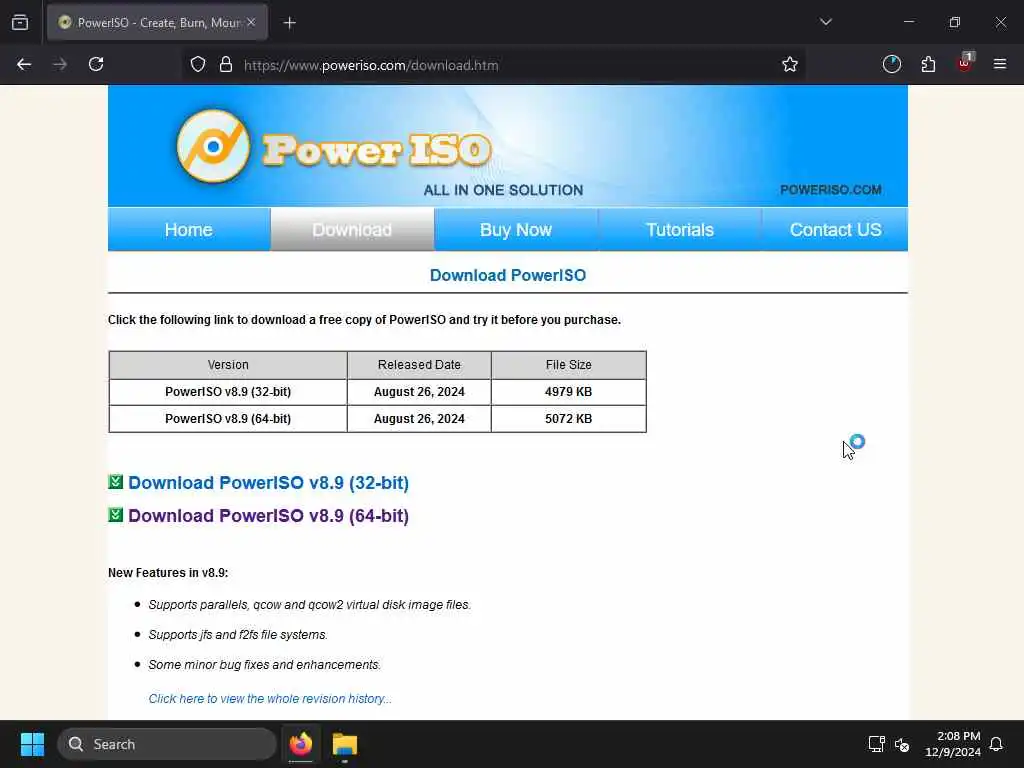Click the 'POWERISO.COM' banner text
The image size is (1024, 768).
click(831, 190)
